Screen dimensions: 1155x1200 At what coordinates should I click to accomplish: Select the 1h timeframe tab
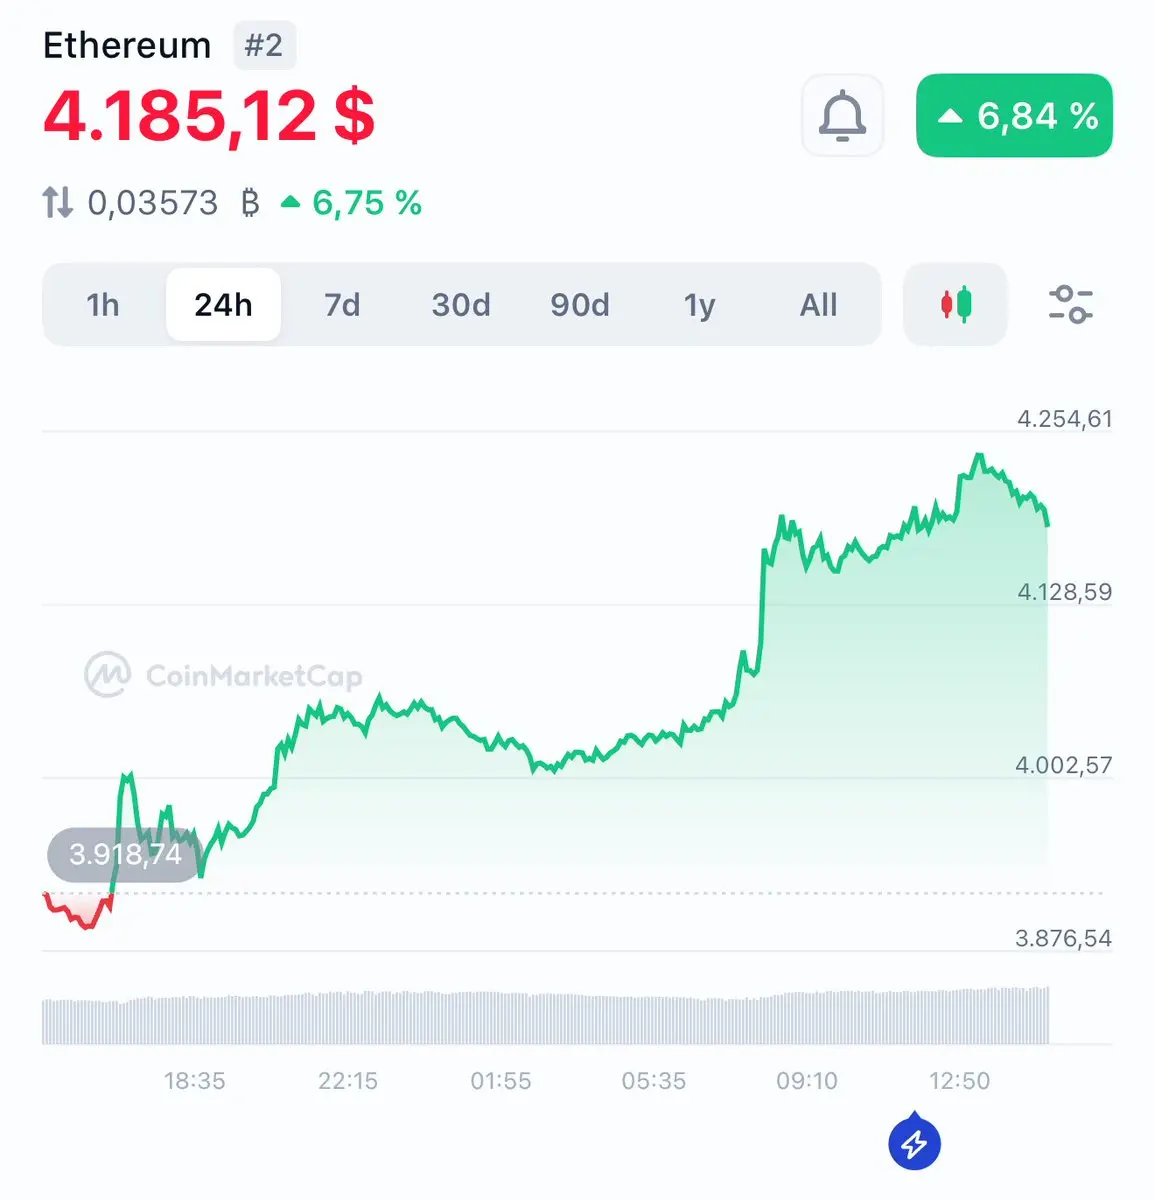103,305
